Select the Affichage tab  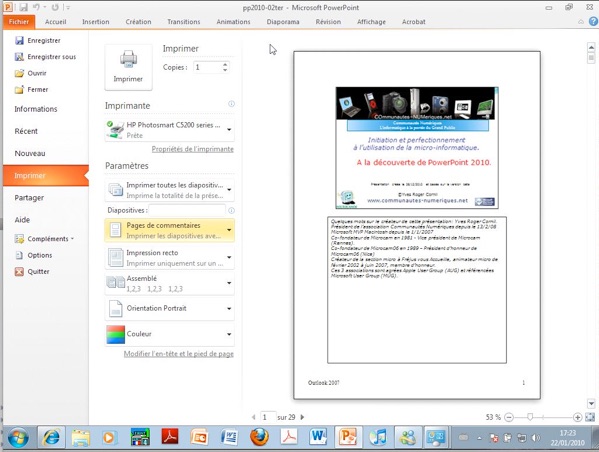371,22
